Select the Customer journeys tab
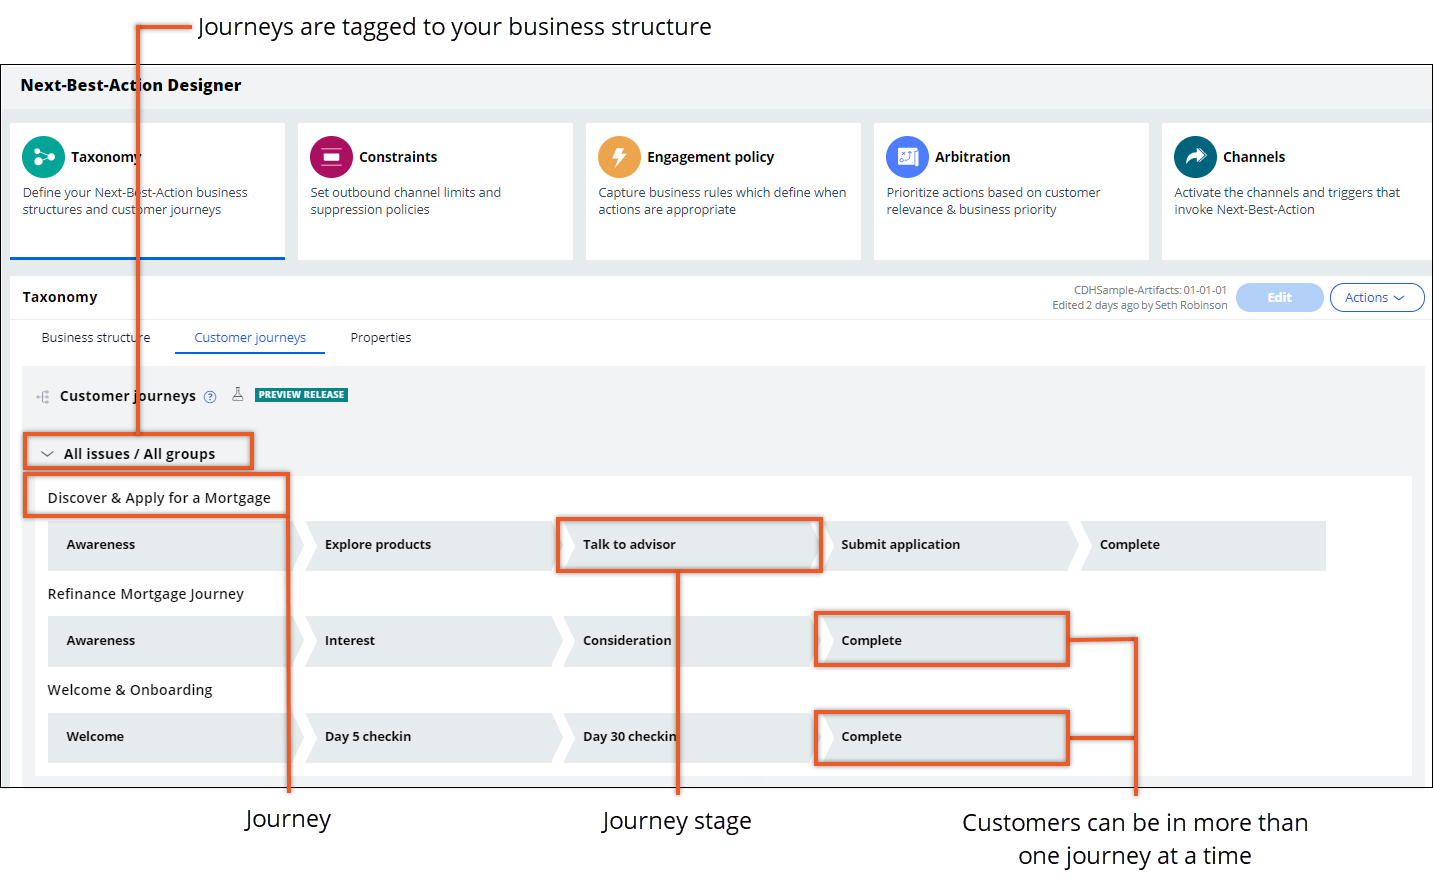Image resolution: width=1433 pixels, height=878 pixels. coord(250,338)
